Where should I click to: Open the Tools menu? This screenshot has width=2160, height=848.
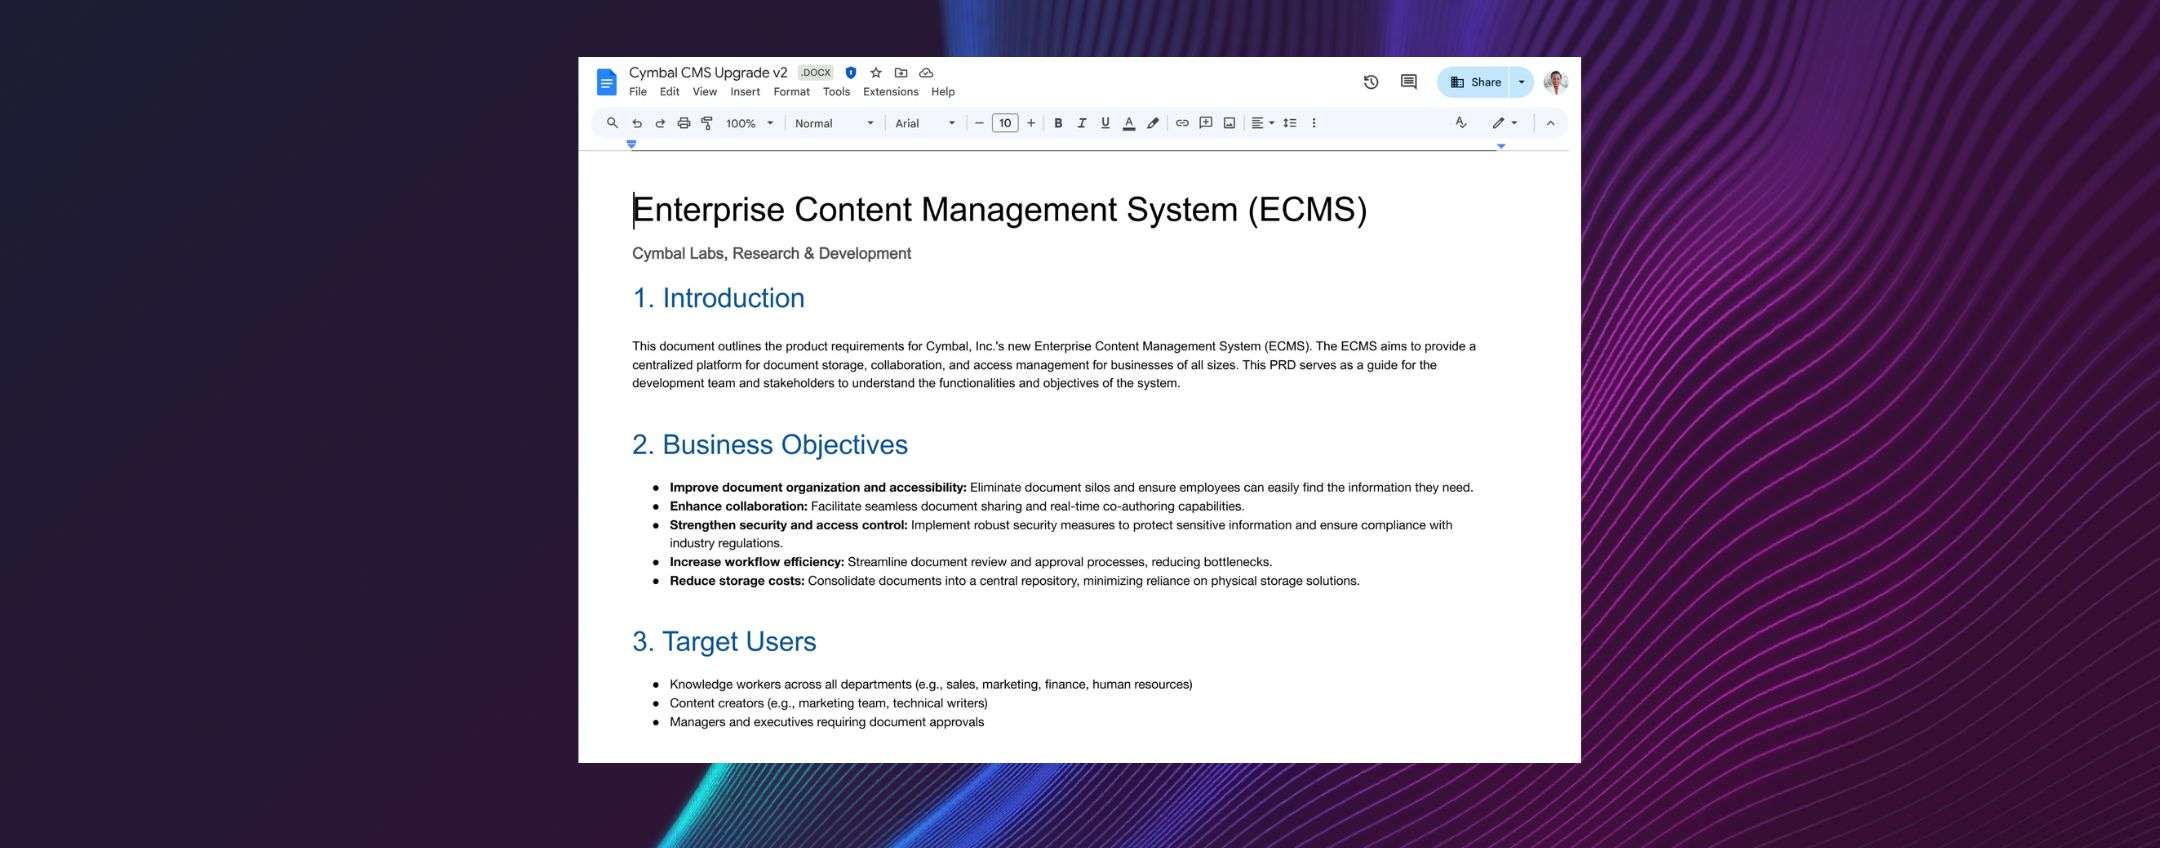(837, 92)
